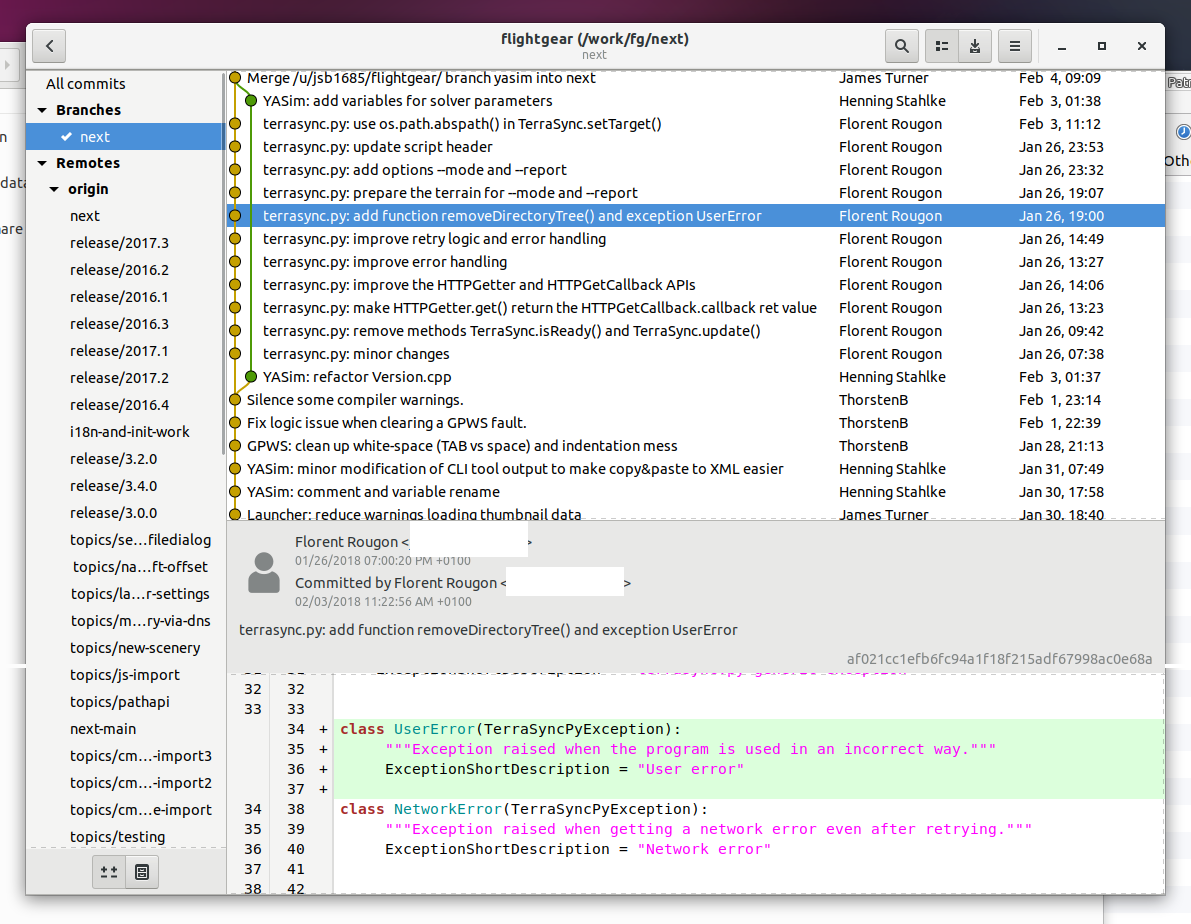Select local branch next
Image resolution: width=1191 pixels, height=924 pixels.
click(x=126, y=137)
